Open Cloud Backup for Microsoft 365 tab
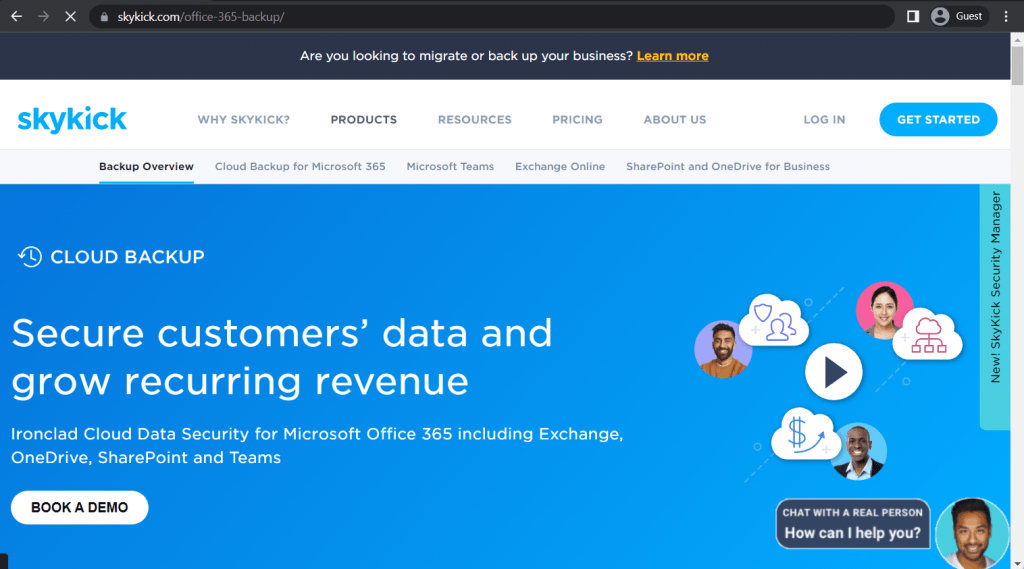The height and width of the screenshot is (569, 1024). [300, 167]
